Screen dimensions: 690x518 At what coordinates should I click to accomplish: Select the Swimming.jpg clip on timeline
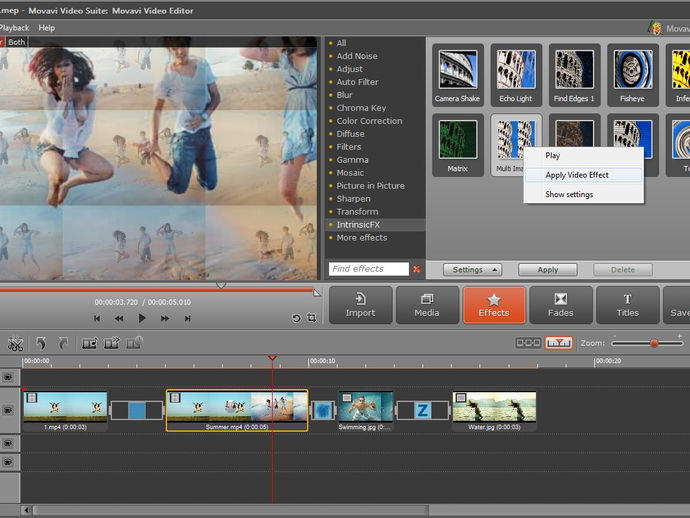coord(365,411)
